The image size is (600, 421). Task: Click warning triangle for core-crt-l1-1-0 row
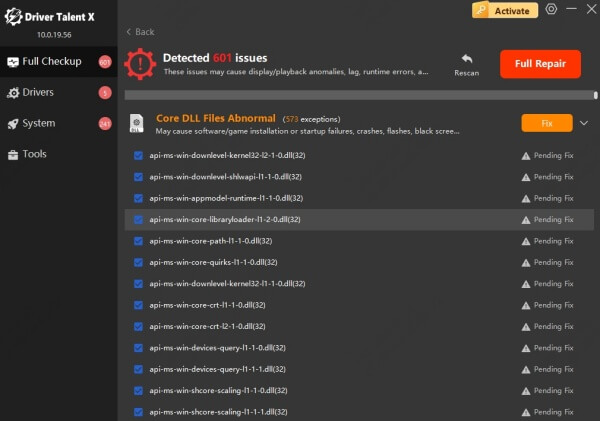pos(526,305)
